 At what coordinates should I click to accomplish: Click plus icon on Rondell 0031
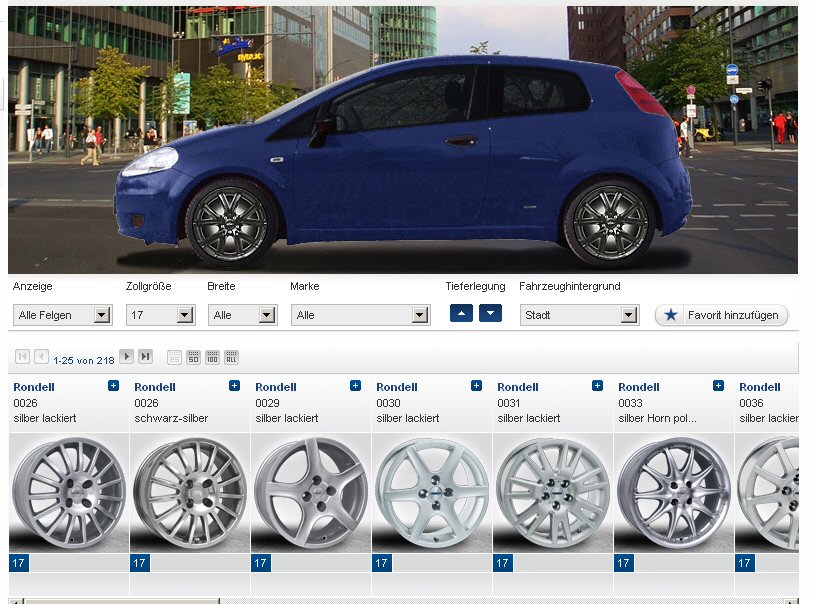(x=597, y=386)
